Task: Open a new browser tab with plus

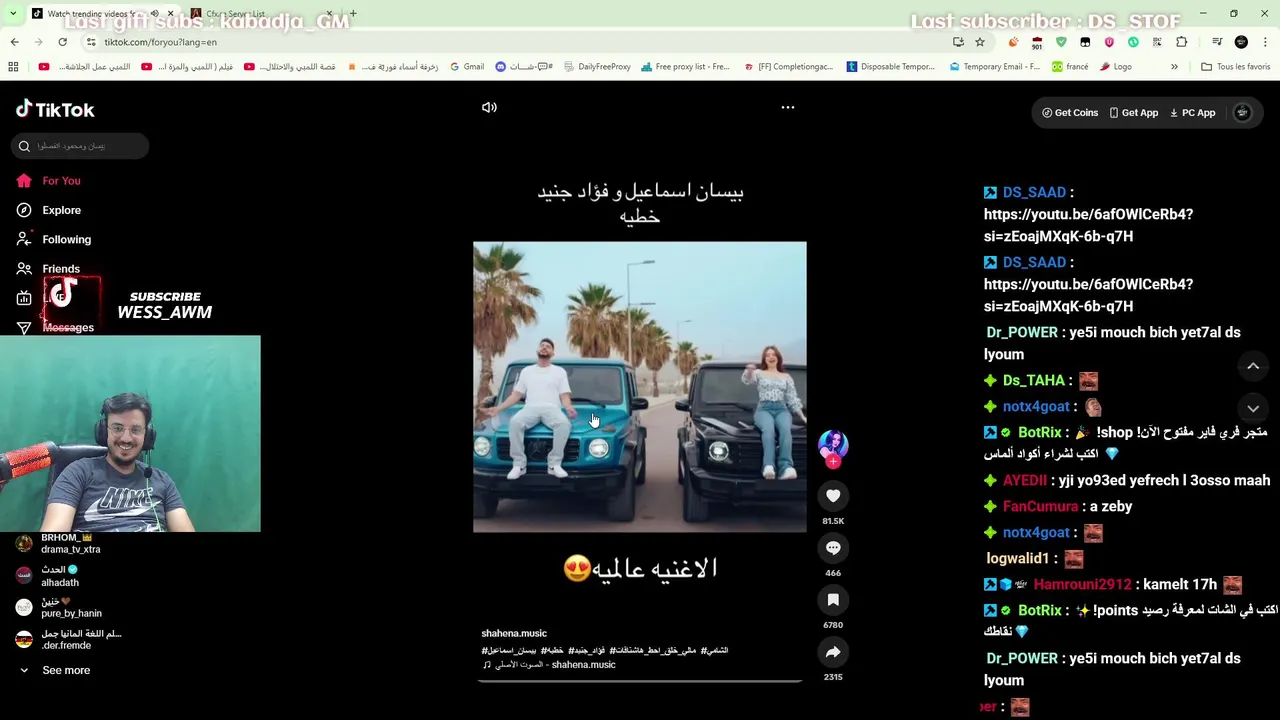Action: [x=353, y=14]
